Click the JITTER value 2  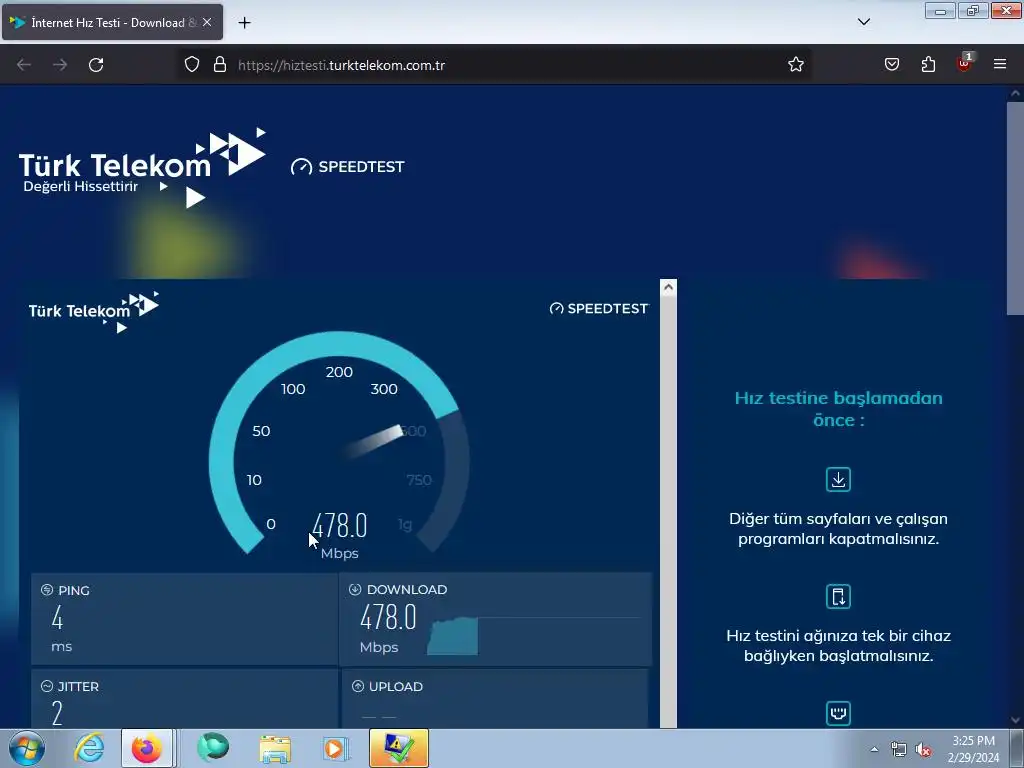coord(57,712)
